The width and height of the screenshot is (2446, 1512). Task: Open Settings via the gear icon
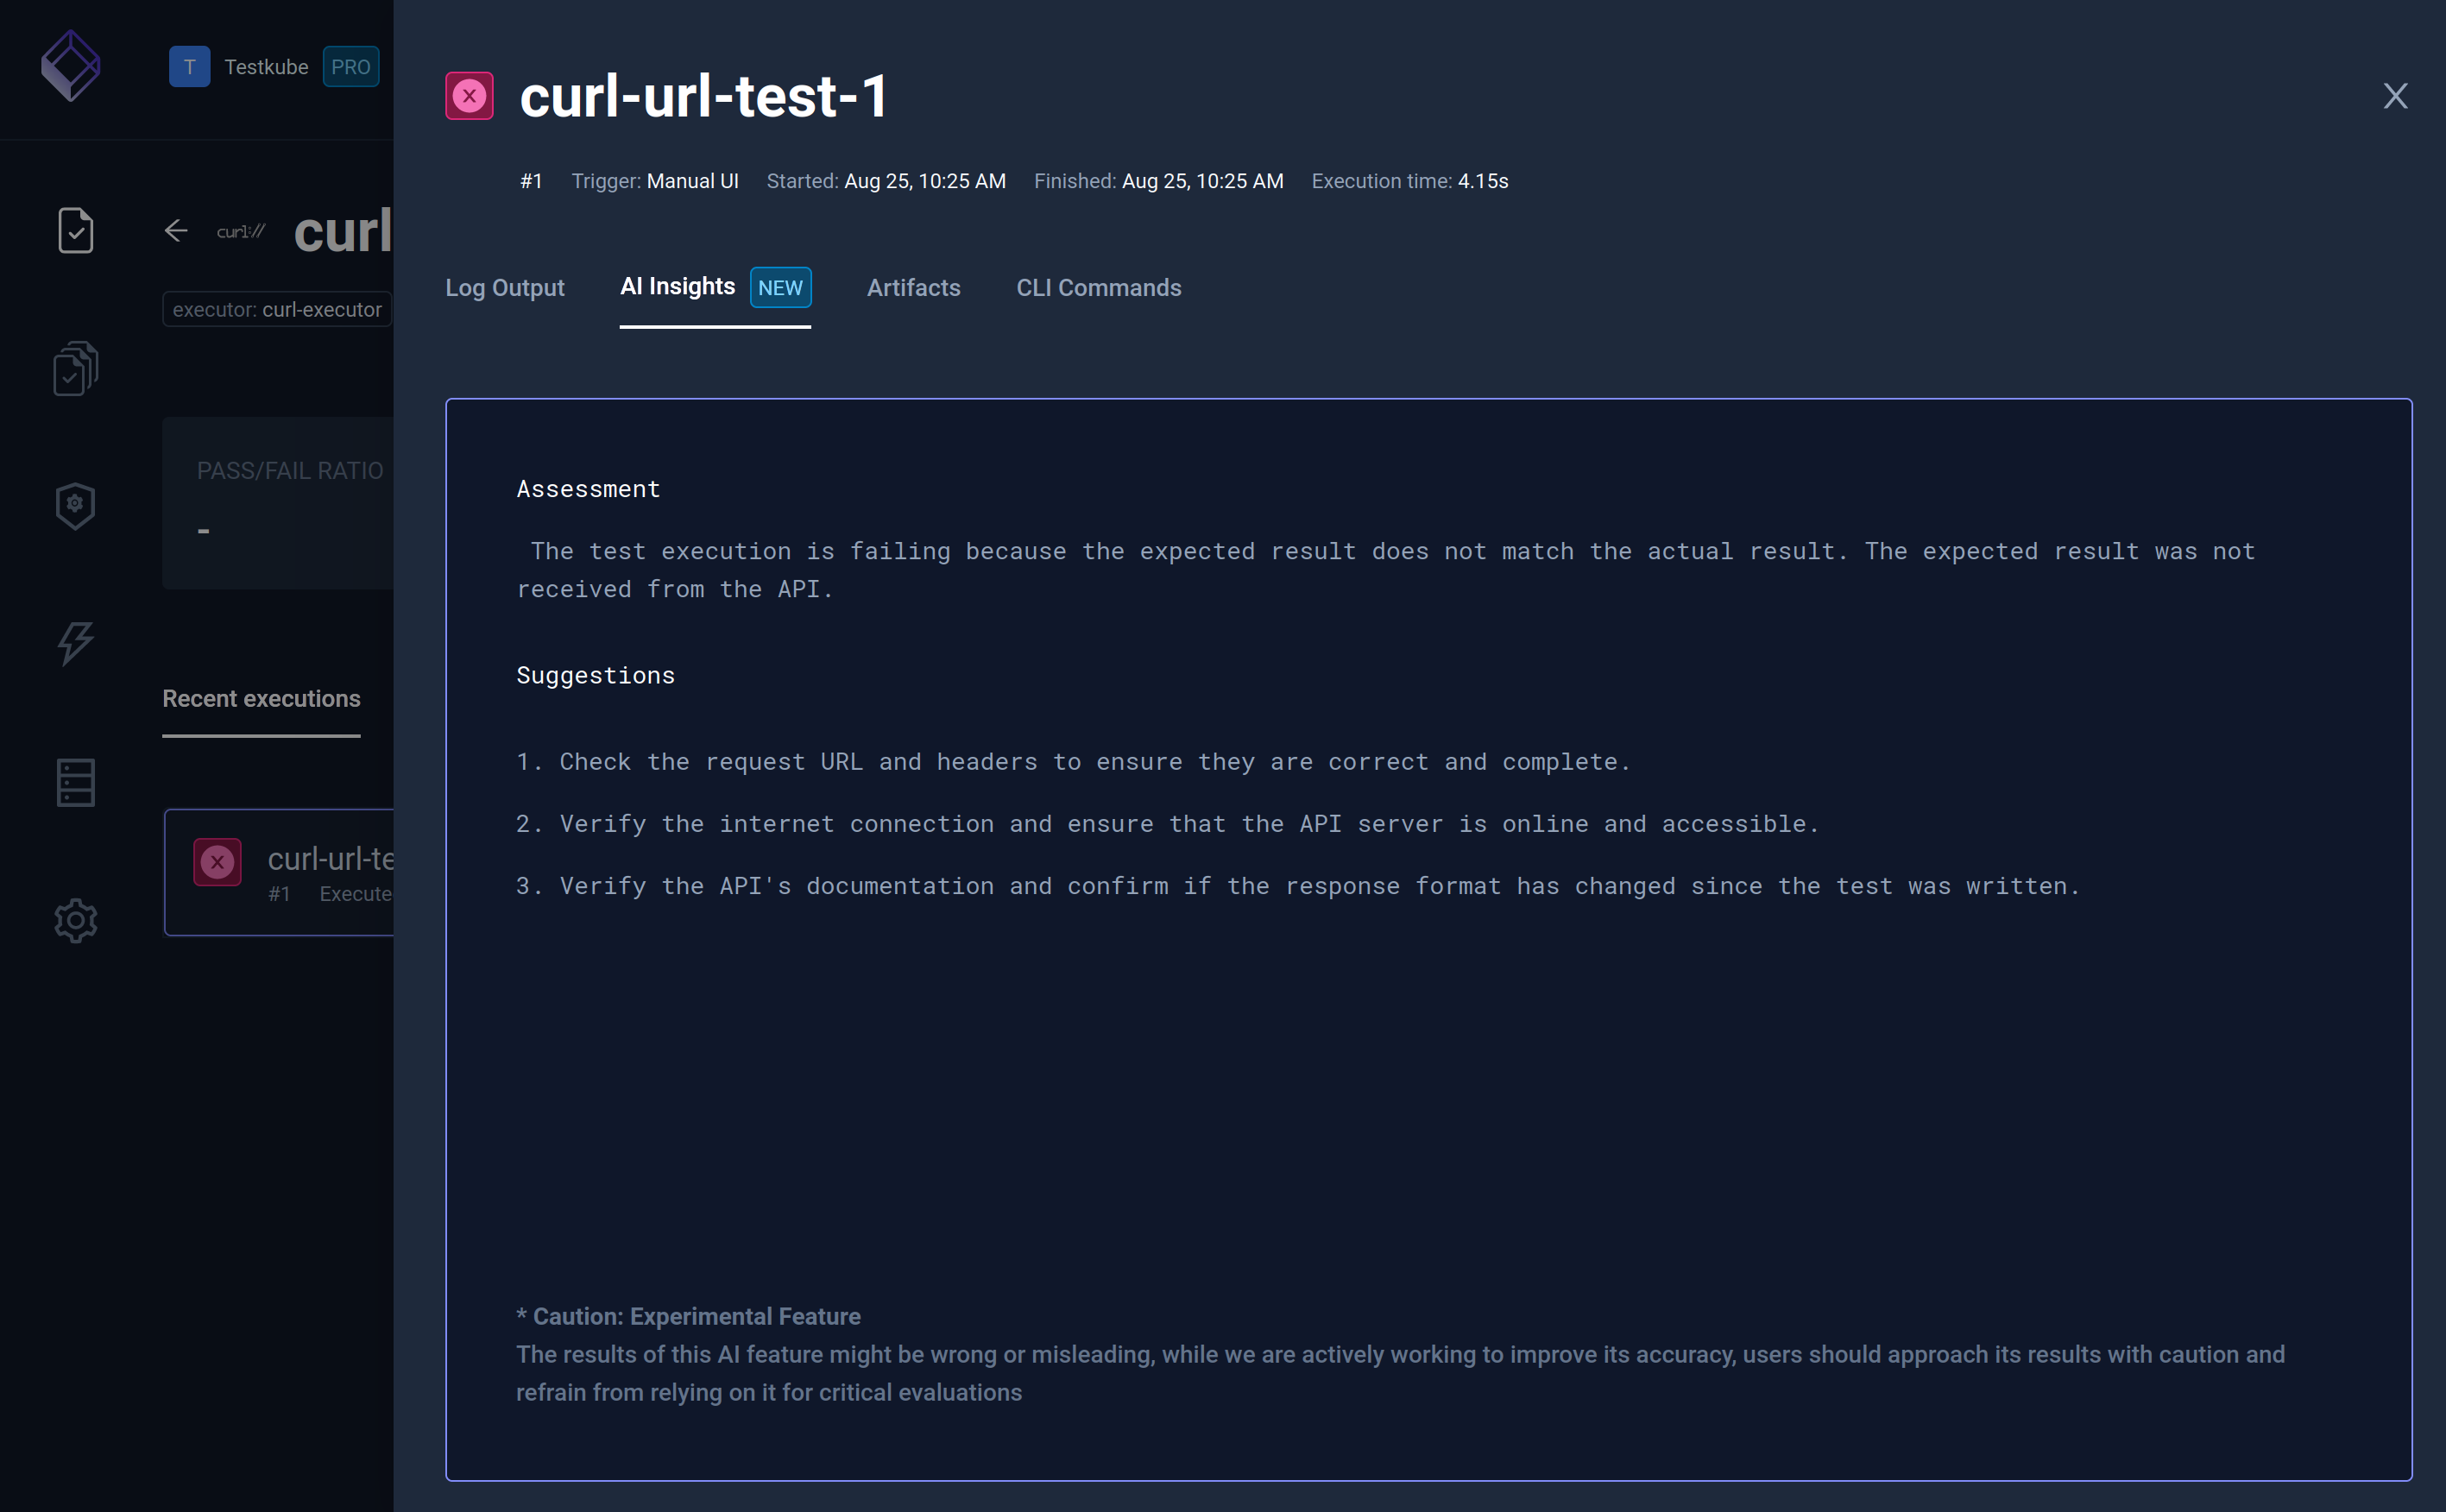[x=75, y=920]
